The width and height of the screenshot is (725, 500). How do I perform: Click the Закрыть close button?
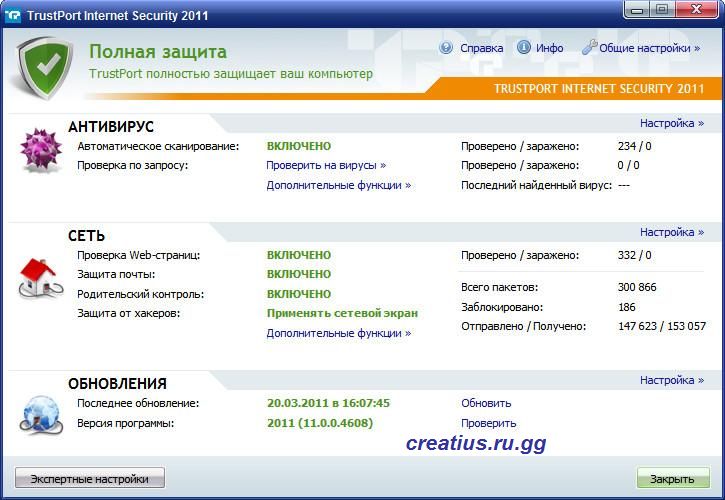point(673,479)
